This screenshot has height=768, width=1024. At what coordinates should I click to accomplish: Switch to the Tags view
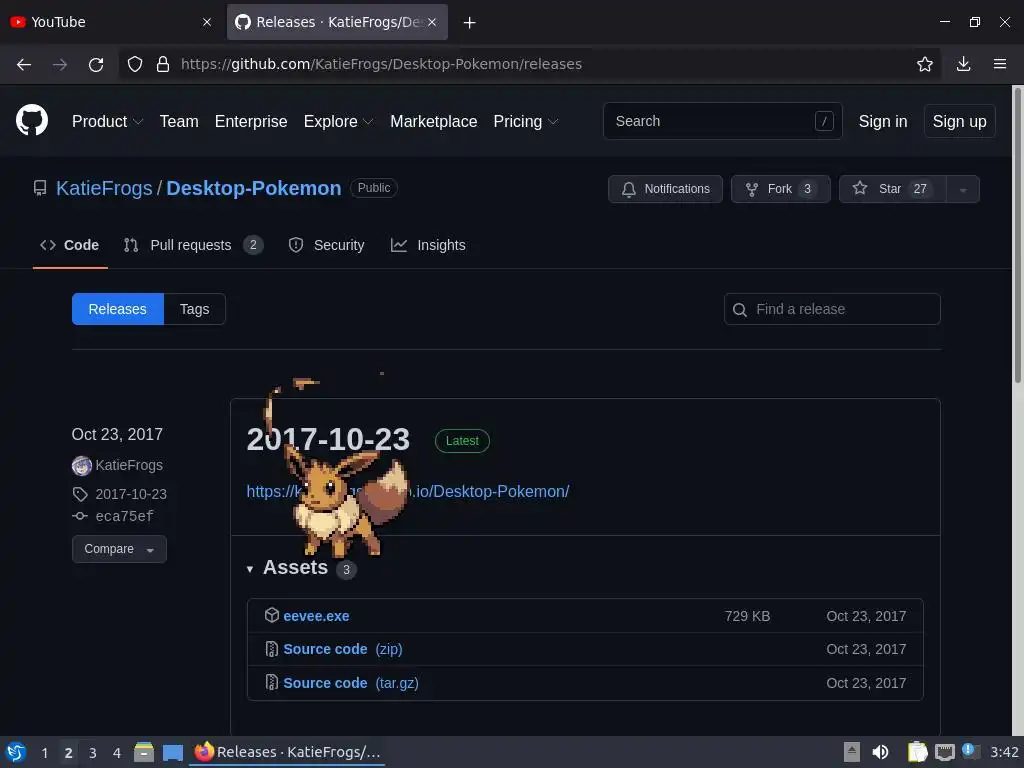(x=195, y=309)
